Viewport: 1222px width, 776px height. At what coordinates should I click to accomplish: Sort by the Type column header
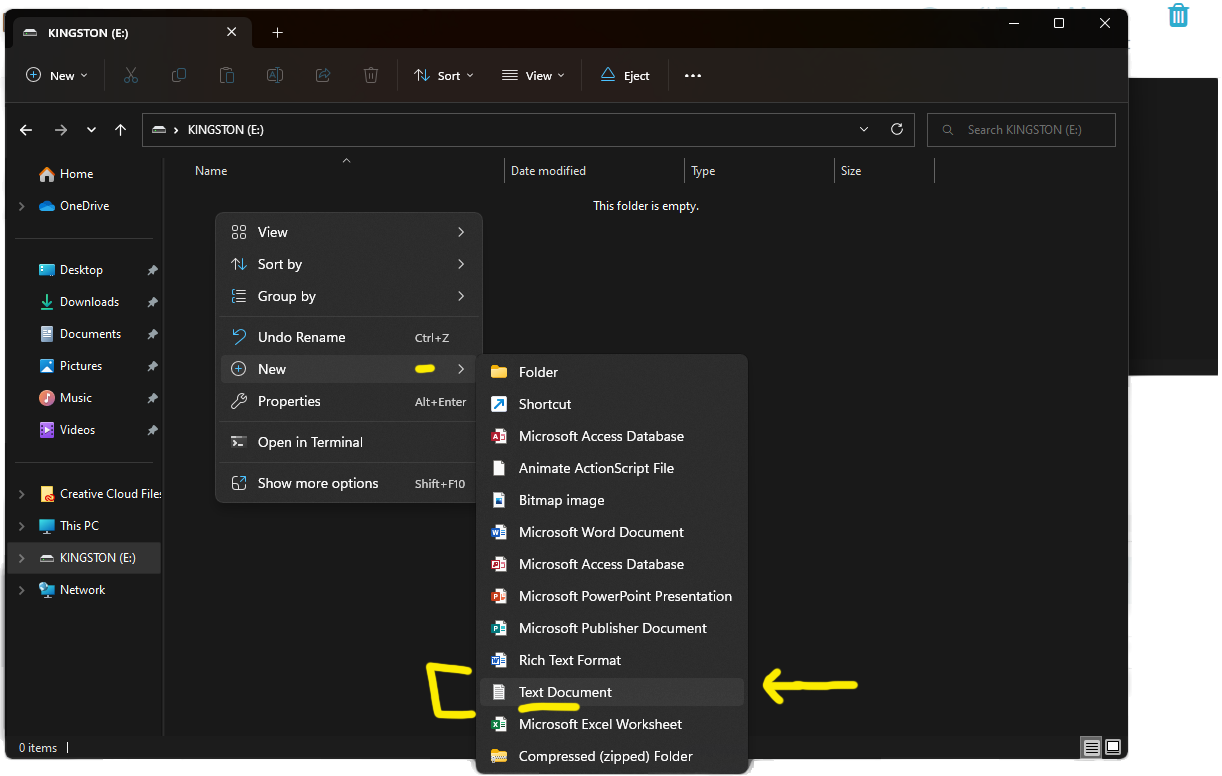pyautogui.click(x=703, y=171)
